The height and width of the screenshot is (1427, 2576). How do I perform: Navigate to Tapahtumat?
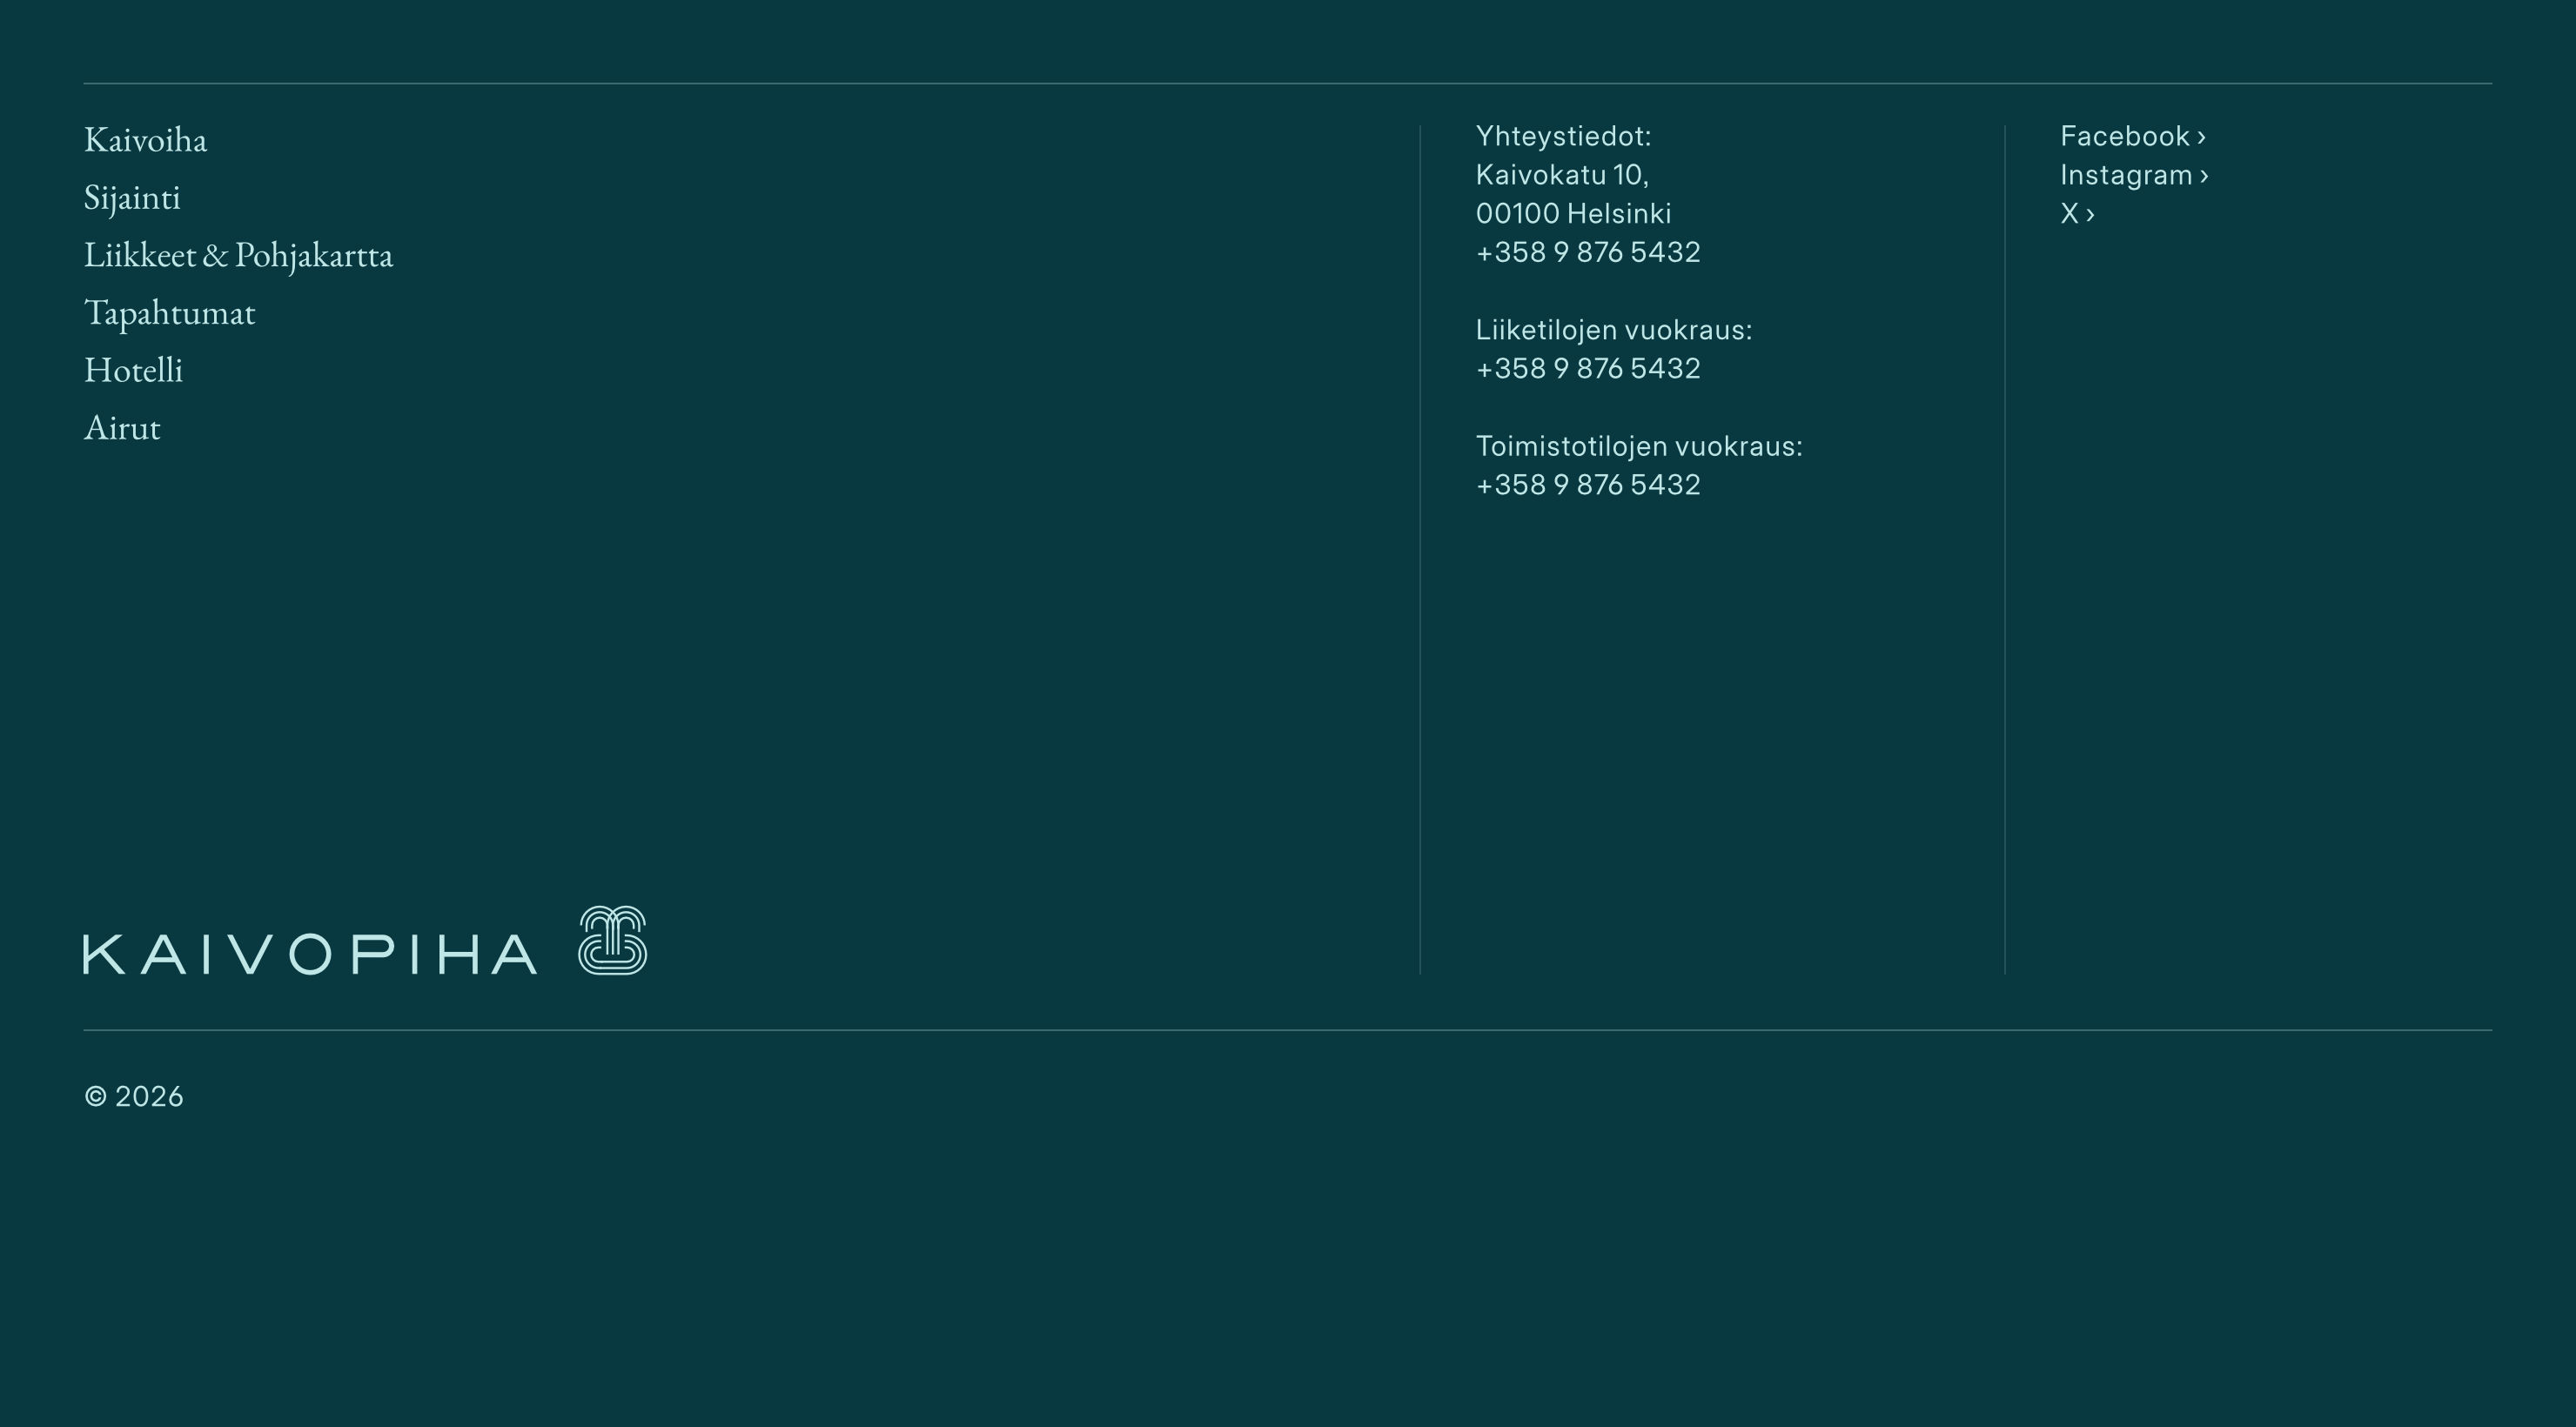click(169, 313)
